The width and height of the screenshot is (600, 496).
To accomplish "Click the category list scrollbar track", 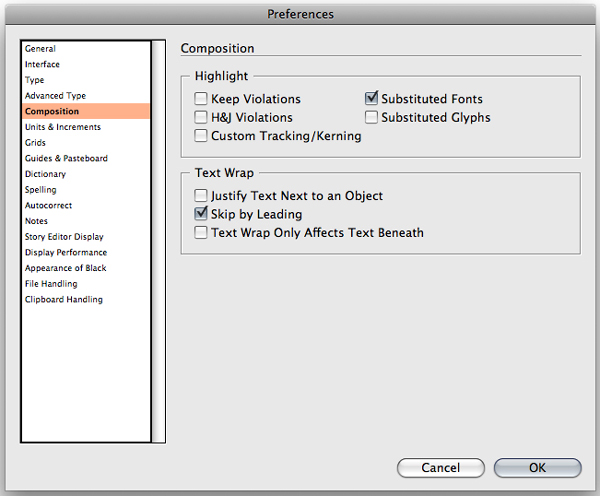I will coord(158,241).
